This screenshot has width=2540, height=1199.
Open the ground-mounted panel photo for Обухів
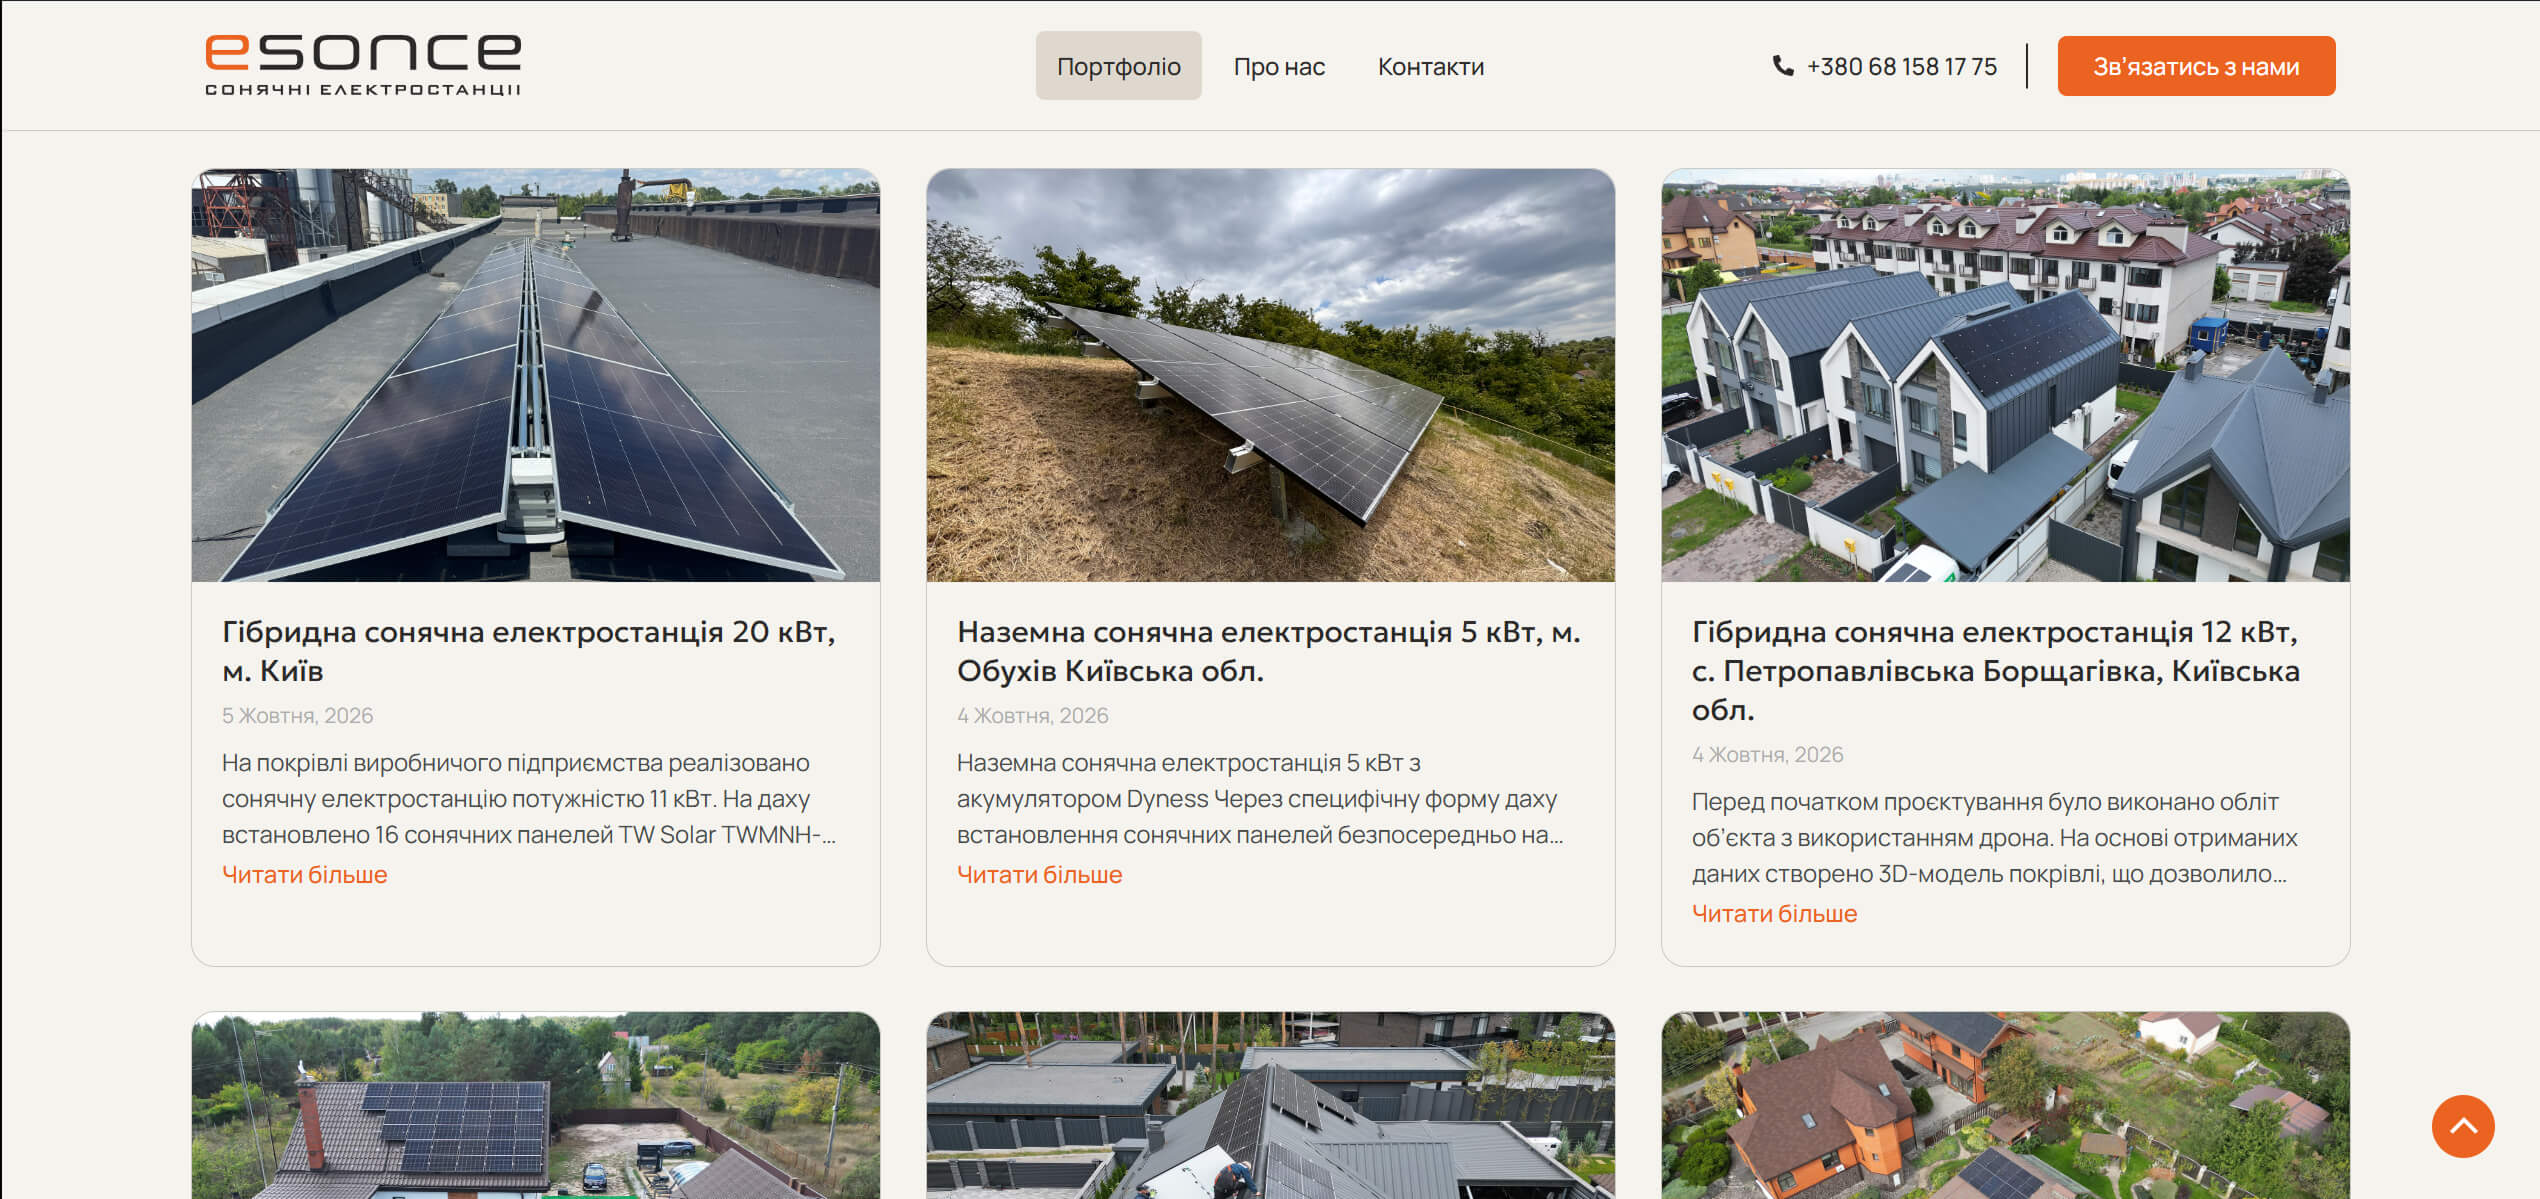[1270, 375]
